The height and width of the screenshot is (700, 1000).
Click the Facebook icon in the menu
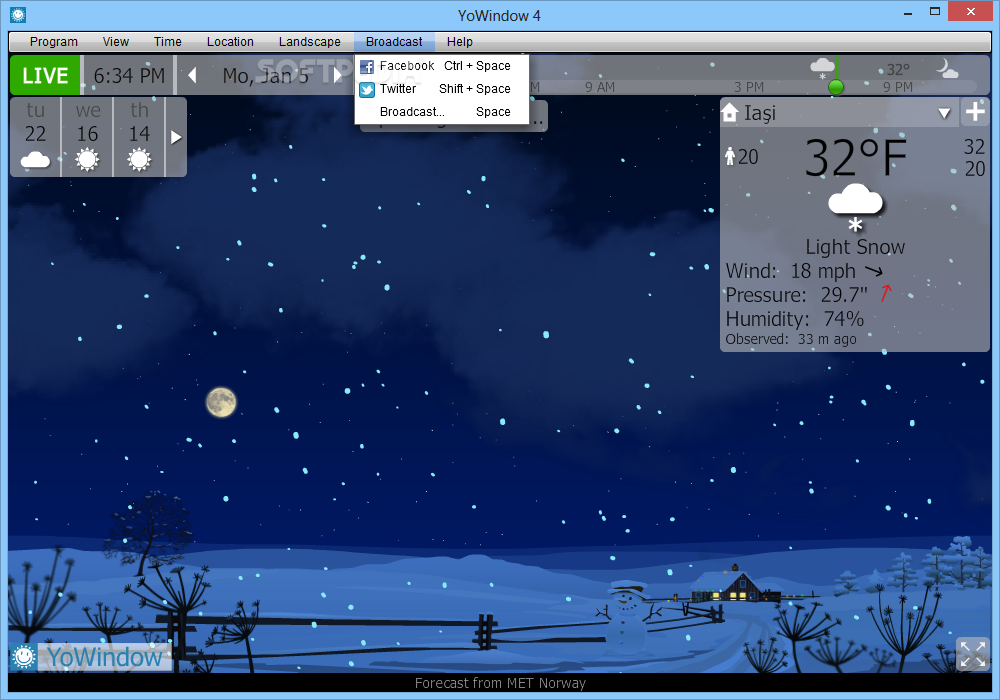(367, 66)
